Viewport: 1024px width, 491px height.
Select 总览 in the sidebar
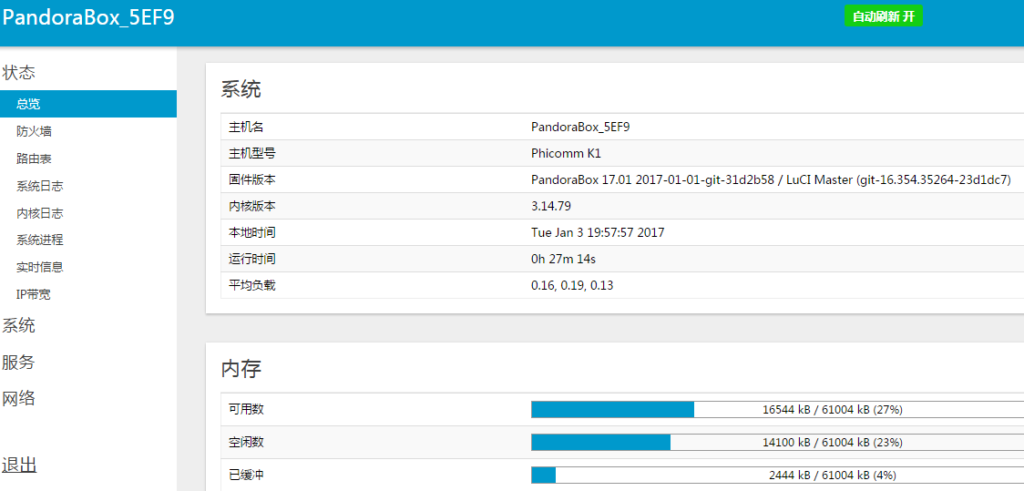pyautogui.click(x=29, y=104)
